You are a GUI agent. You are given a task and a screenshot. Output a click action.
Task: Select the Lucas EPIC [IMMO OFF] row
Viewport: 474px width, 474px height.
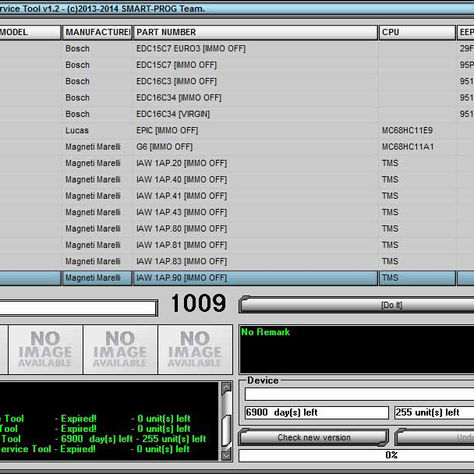[x=237, y=130]
